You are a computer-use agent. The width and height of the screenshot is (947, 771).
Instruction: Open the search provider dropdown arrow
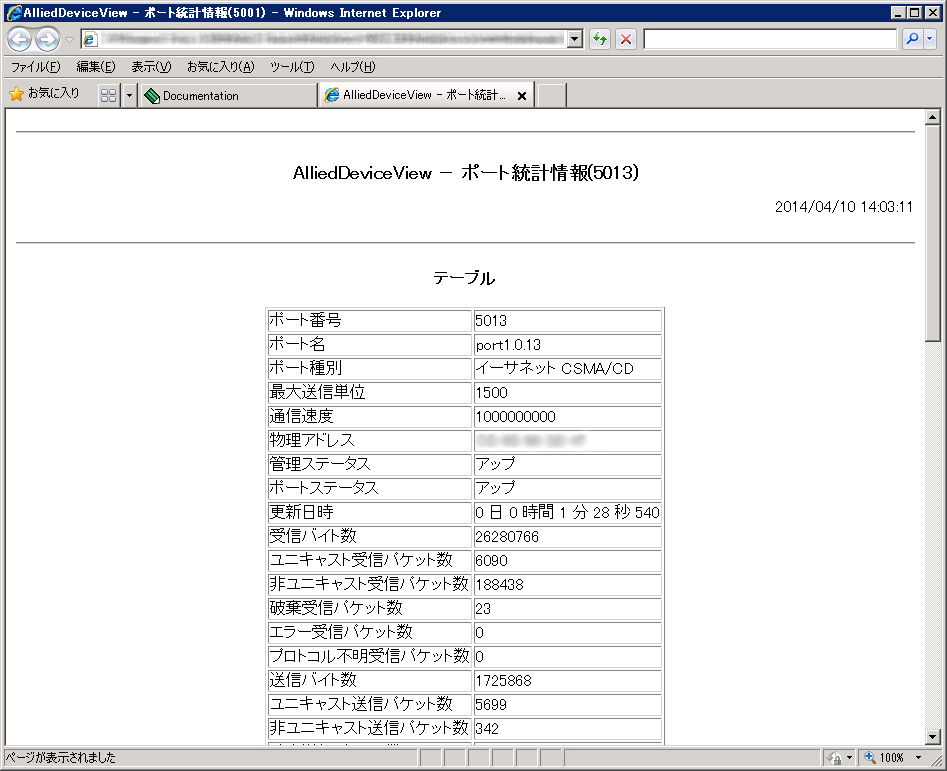pos(930,39)
